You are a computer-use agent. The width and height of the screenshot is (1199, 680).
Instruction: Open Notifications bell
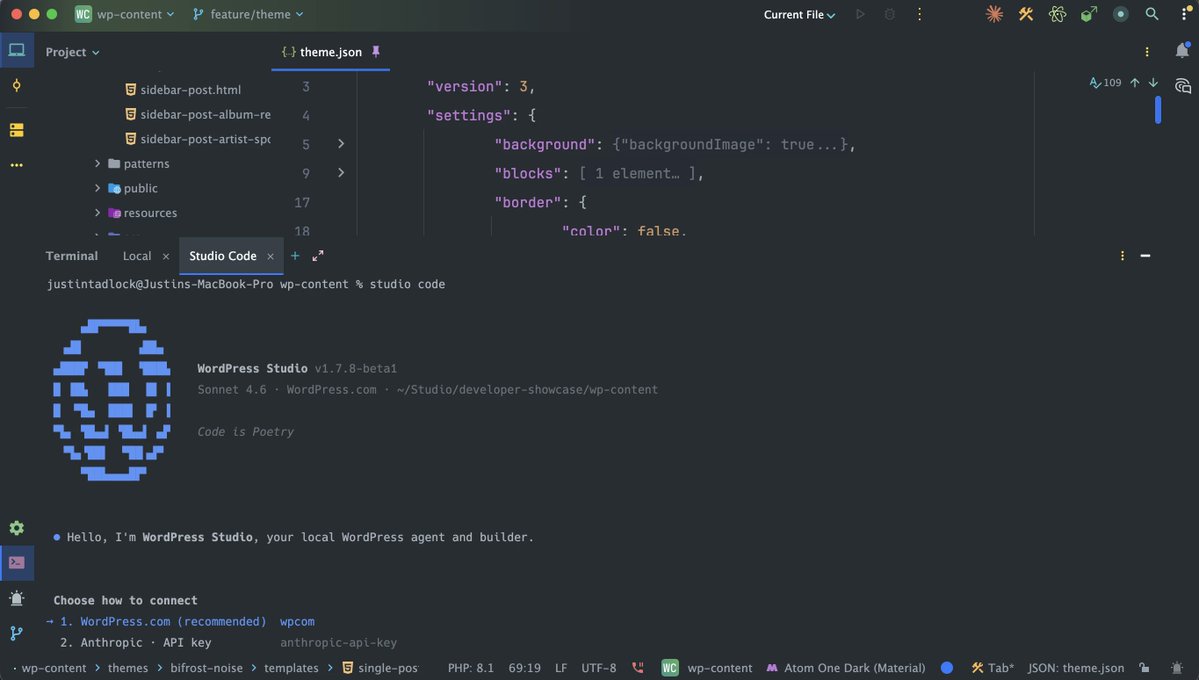click(x=1182, y=50)
